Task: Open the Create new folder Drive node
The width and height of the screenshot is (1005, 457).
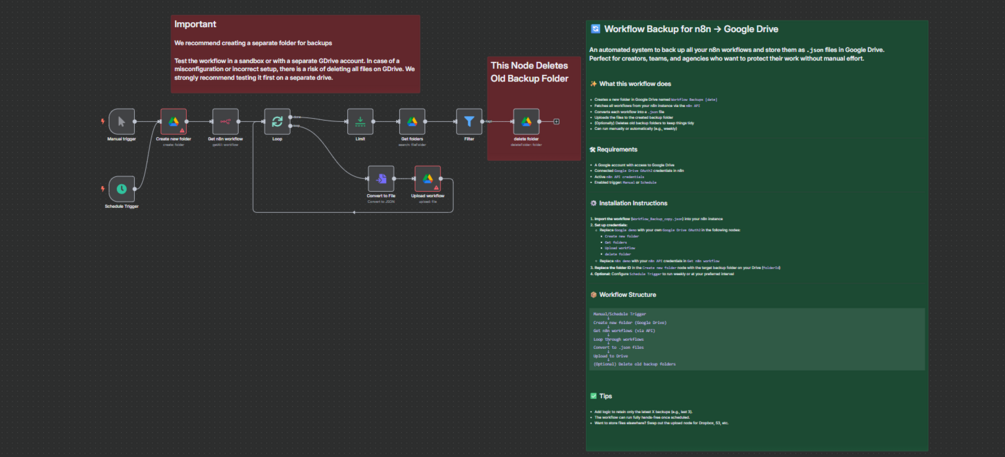Action: tap(173, 121)
